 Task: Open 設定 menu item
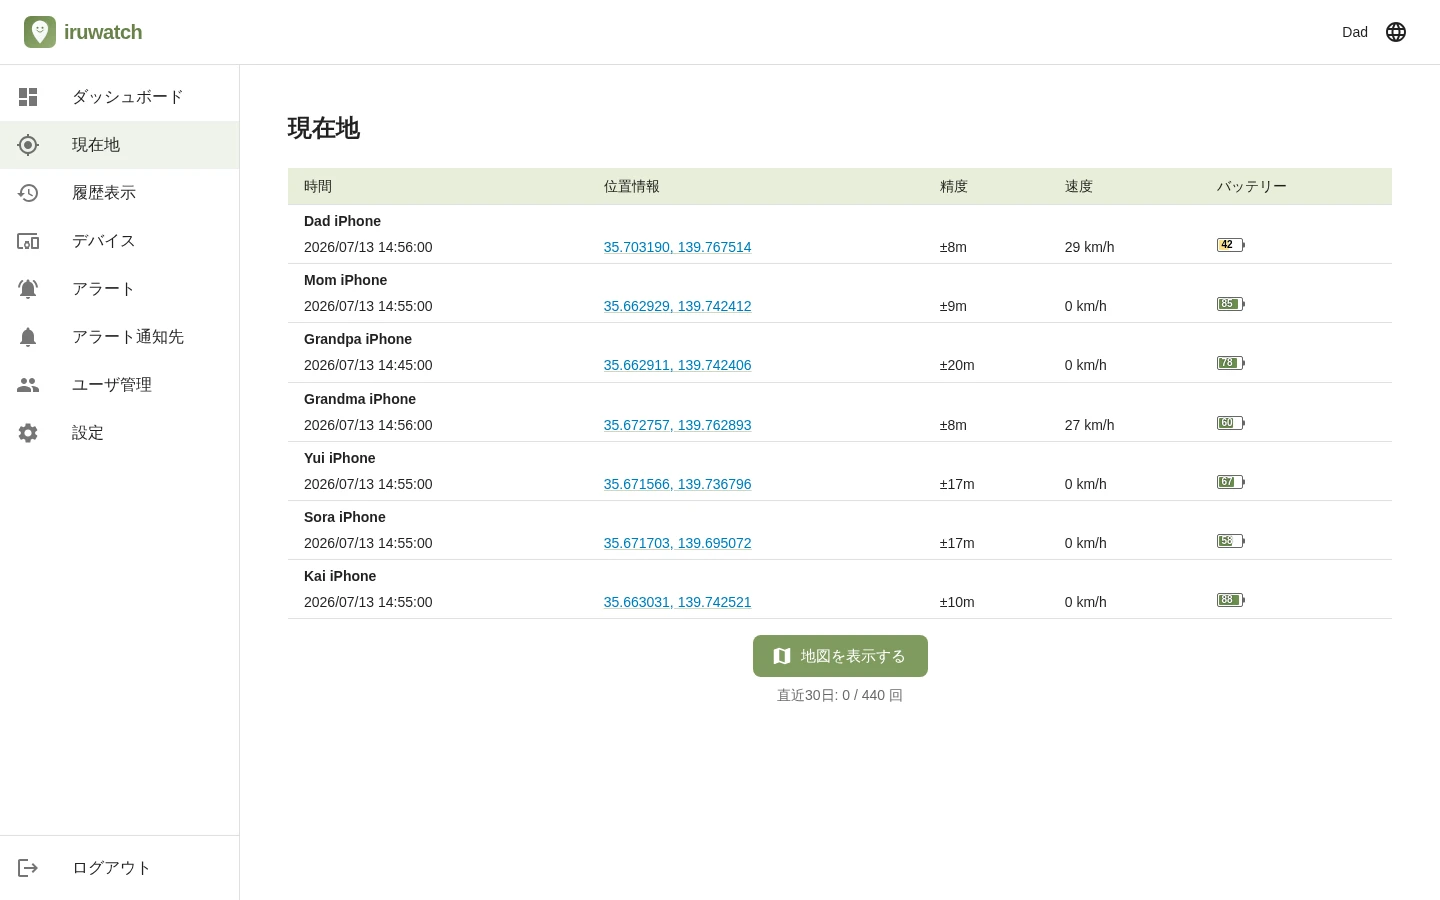click(x=120, y=433)
